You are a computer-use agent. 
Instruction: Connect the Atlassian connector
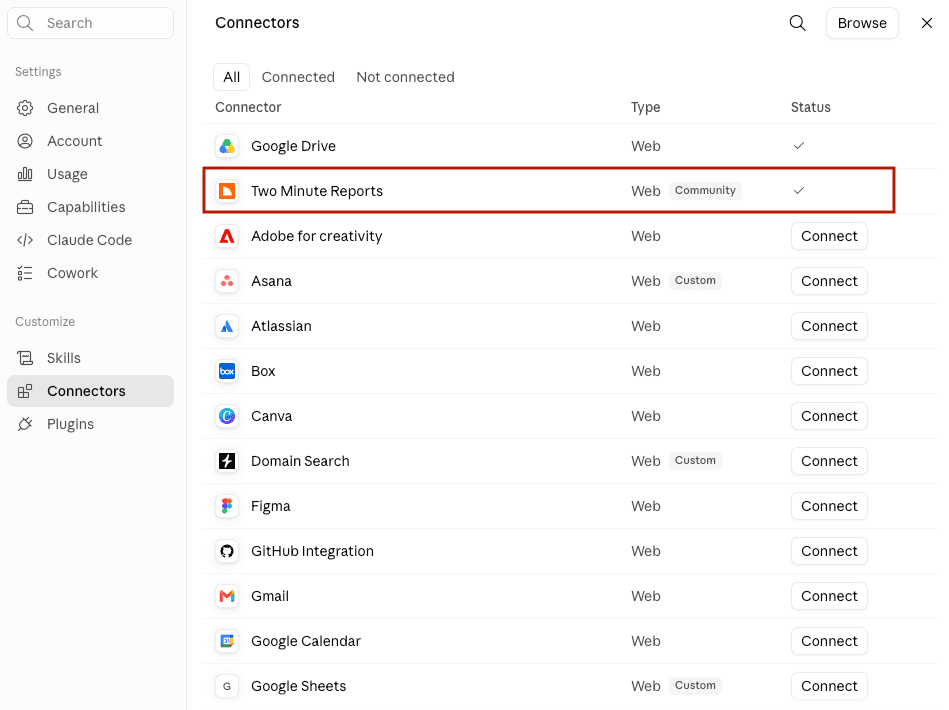(829, 326)
